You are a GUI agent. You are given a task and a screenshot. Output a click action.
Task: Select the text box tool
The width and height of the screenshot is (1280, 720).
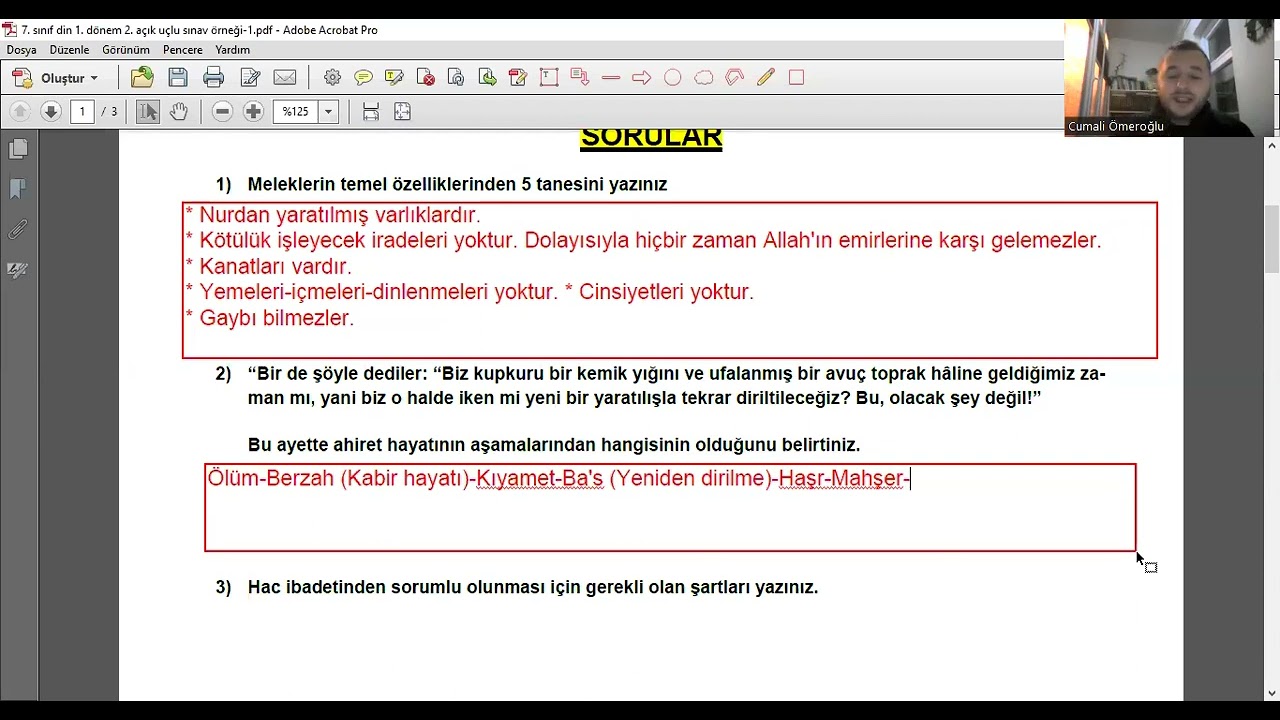click(x=549, y=77)
